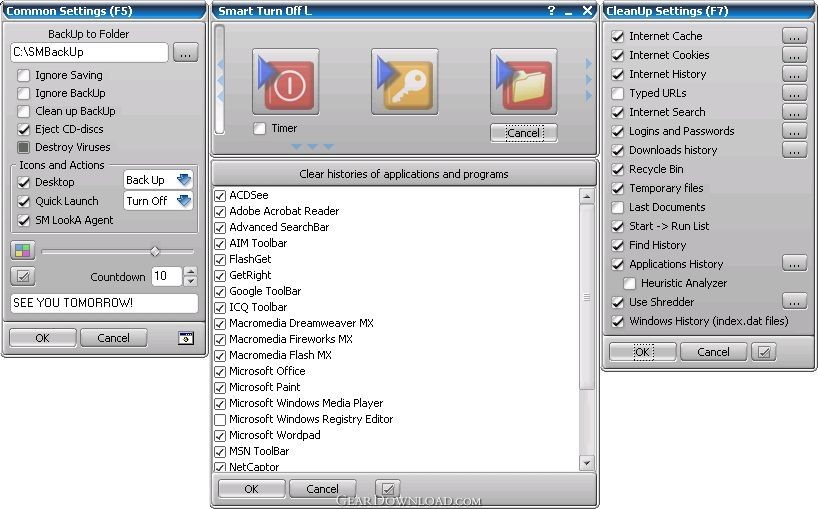Browse for BackUp folder with ellipsis button
The width and height of the screenshot is (818, 509).
pyautogui.click(x=186, y=53)
